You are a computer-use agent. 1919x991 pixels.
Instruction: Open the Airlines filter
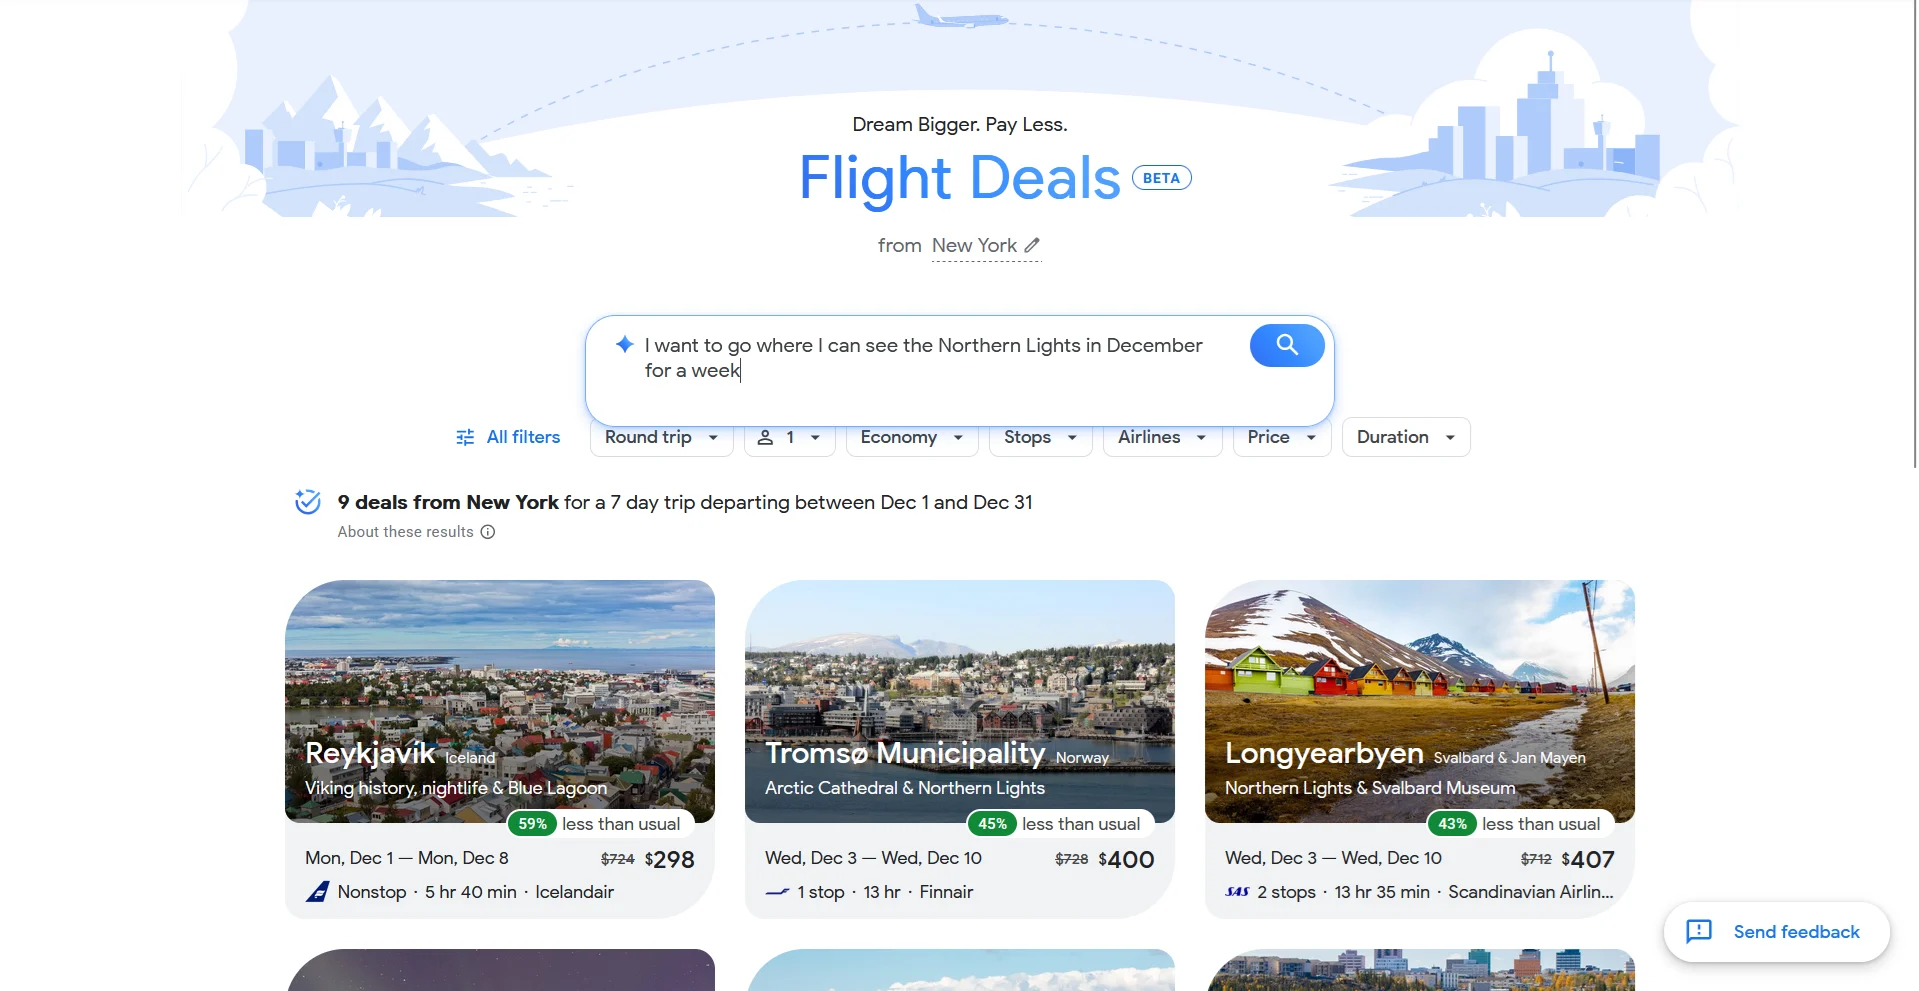1162,437
